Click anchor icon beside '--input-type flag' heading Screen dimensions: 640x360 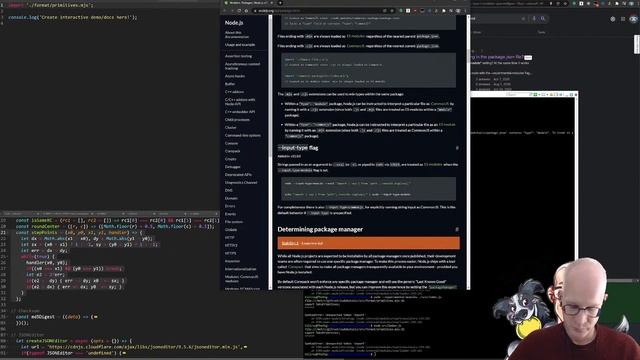pyautogui.click(x=457, y=148)
